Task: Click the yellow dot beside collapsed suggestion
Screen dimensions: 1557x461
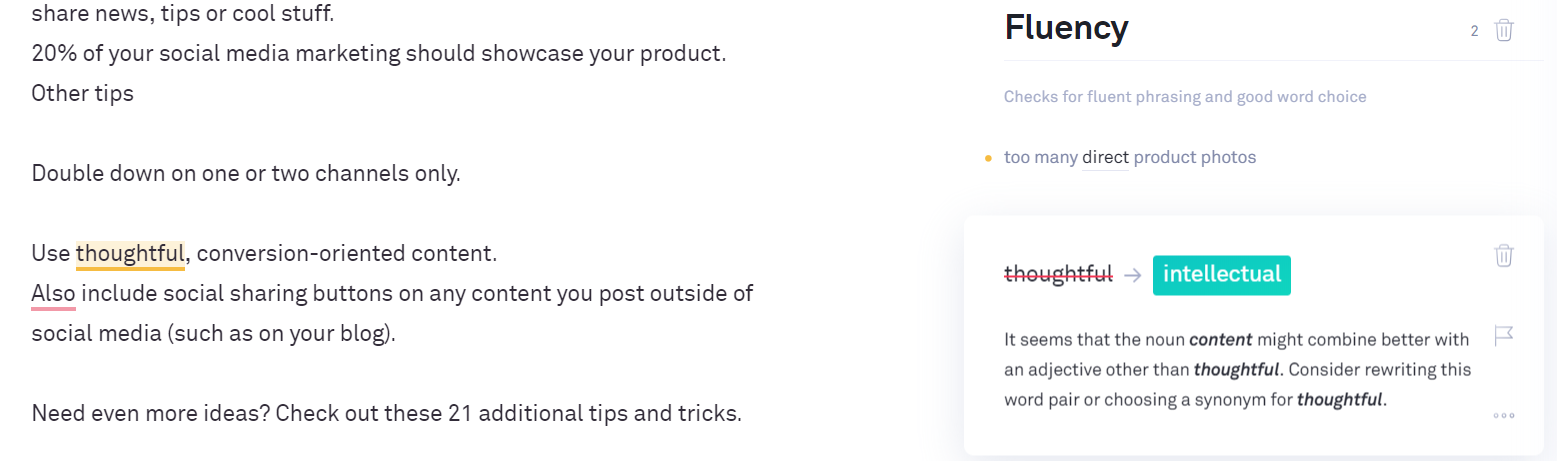Action: (x=988, y=158)
